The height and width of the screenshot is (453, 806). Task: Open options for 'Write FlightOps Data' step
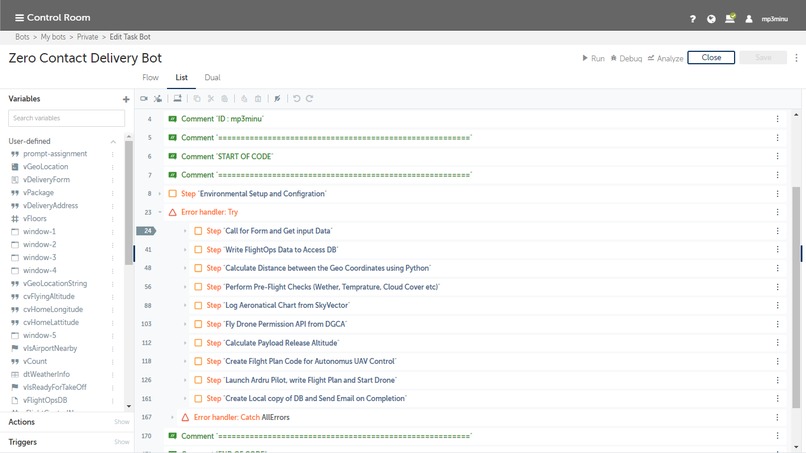coord(777,249)
